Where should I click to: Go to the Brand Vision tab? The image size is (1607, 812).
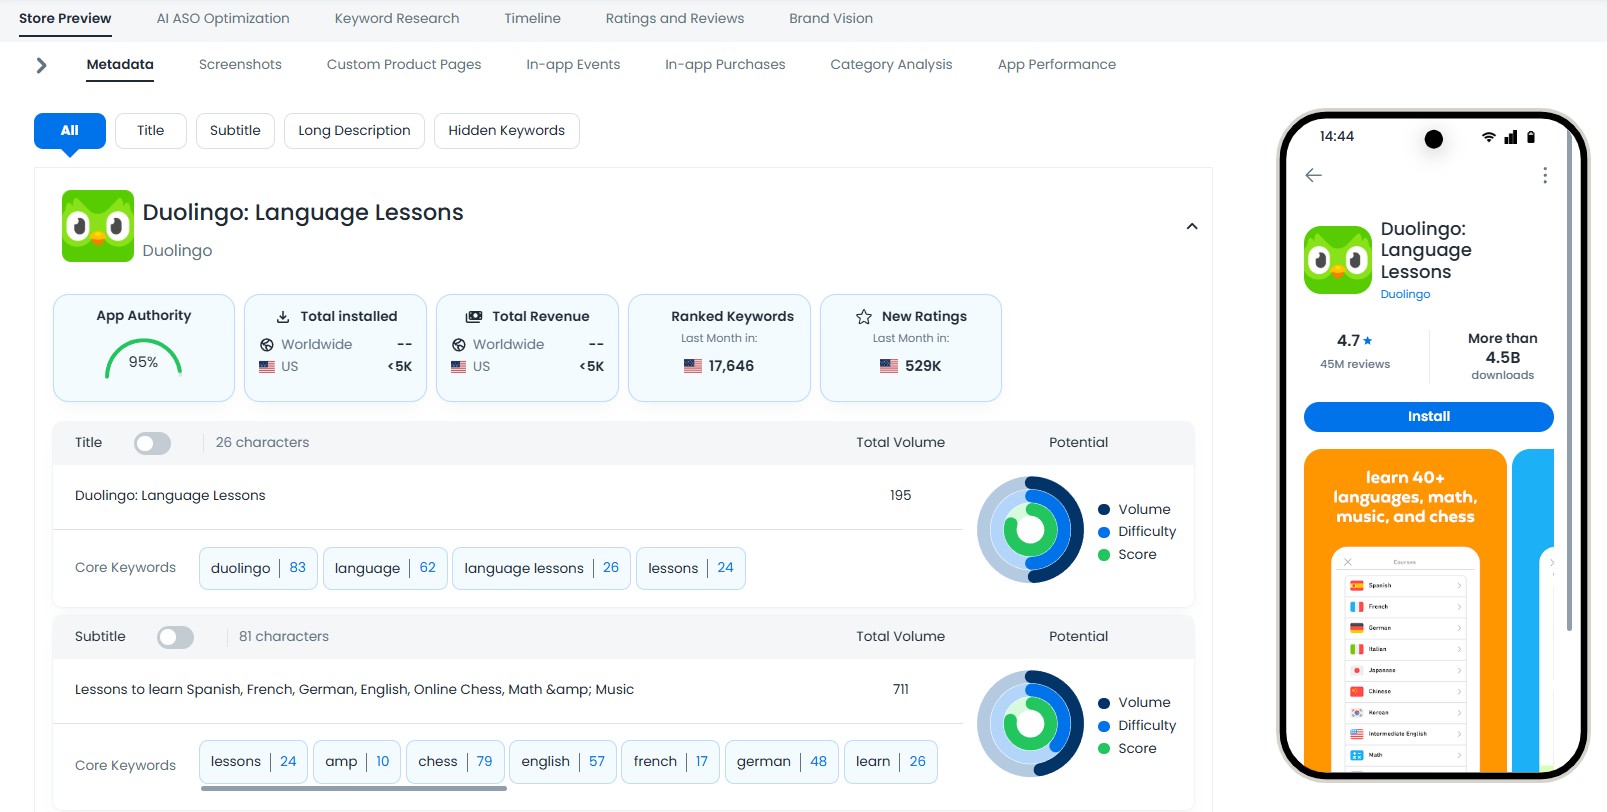click(831, 18)
